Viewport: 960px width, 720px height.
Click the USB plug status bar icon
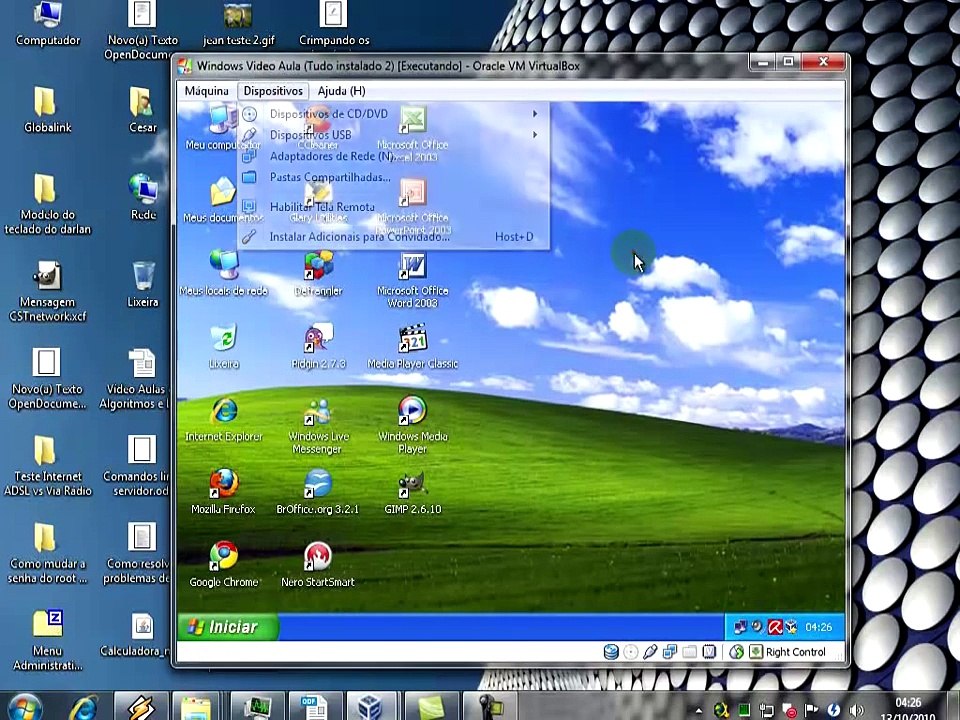[650, 652]
